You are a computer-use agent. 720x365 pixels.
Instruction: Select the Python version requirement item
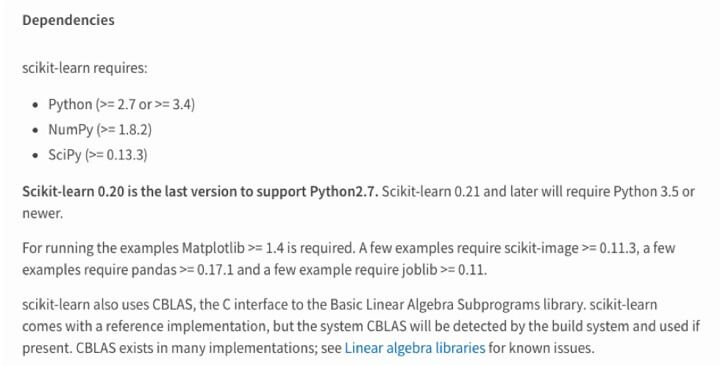[x=122, y=105]
